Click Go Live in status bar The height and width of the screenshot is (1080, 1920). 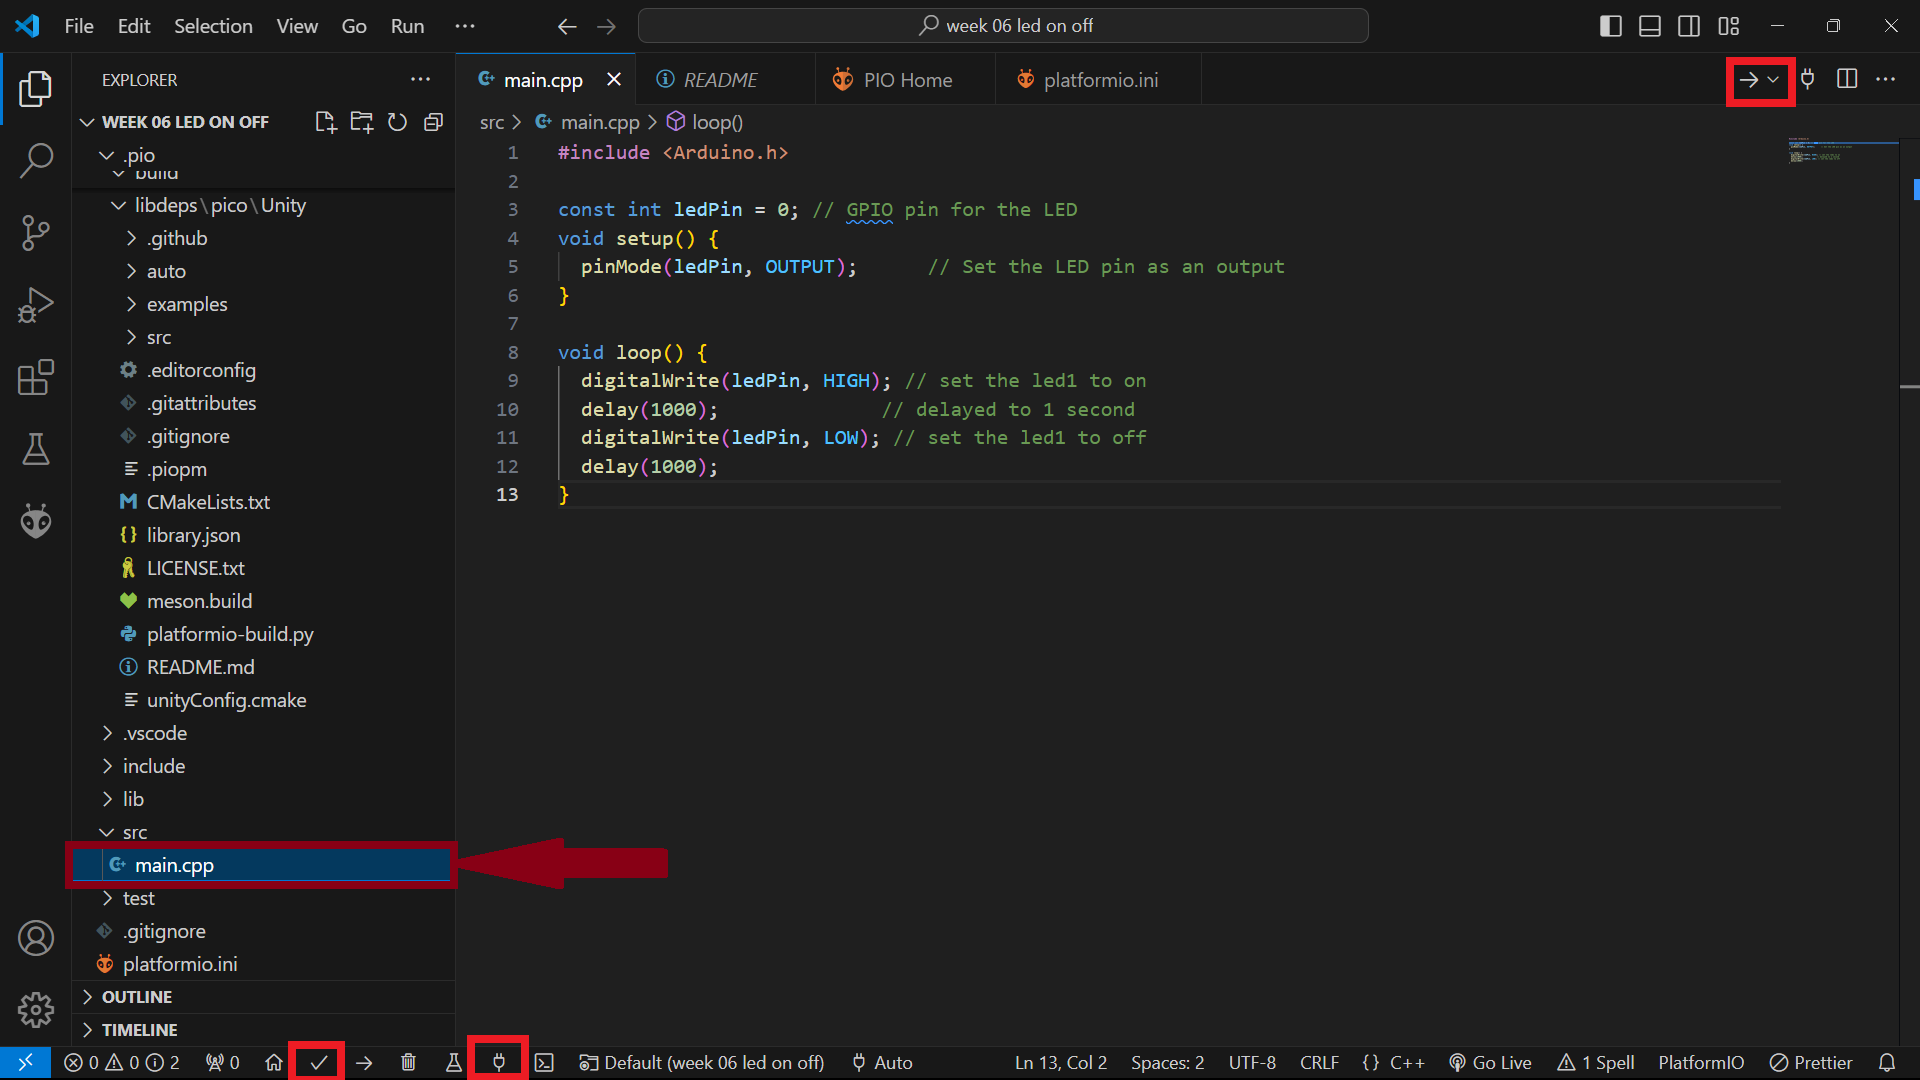click(x=1490, y=1062)
